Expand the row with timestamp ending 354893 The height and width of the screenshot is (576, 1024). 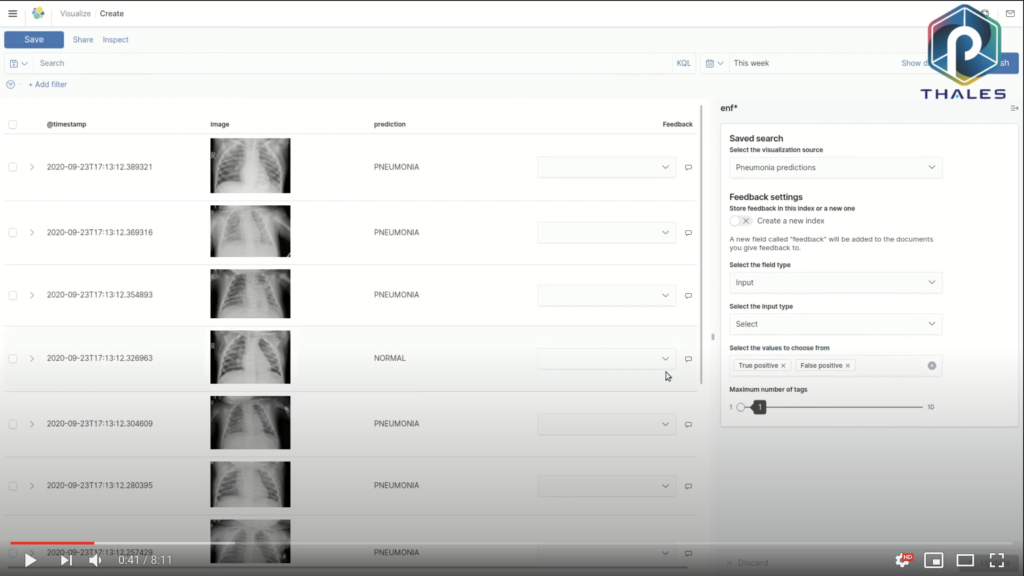click(31, 295)
